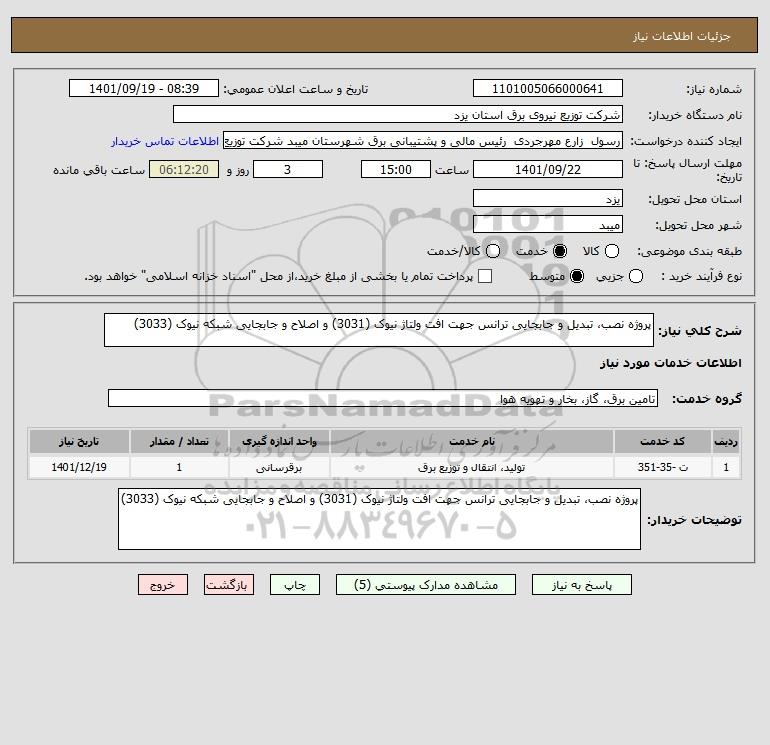The height and width of the screenshot is (745, 770).
Task: Choose the متوسط purchase process option
Action: pos(577,276)
